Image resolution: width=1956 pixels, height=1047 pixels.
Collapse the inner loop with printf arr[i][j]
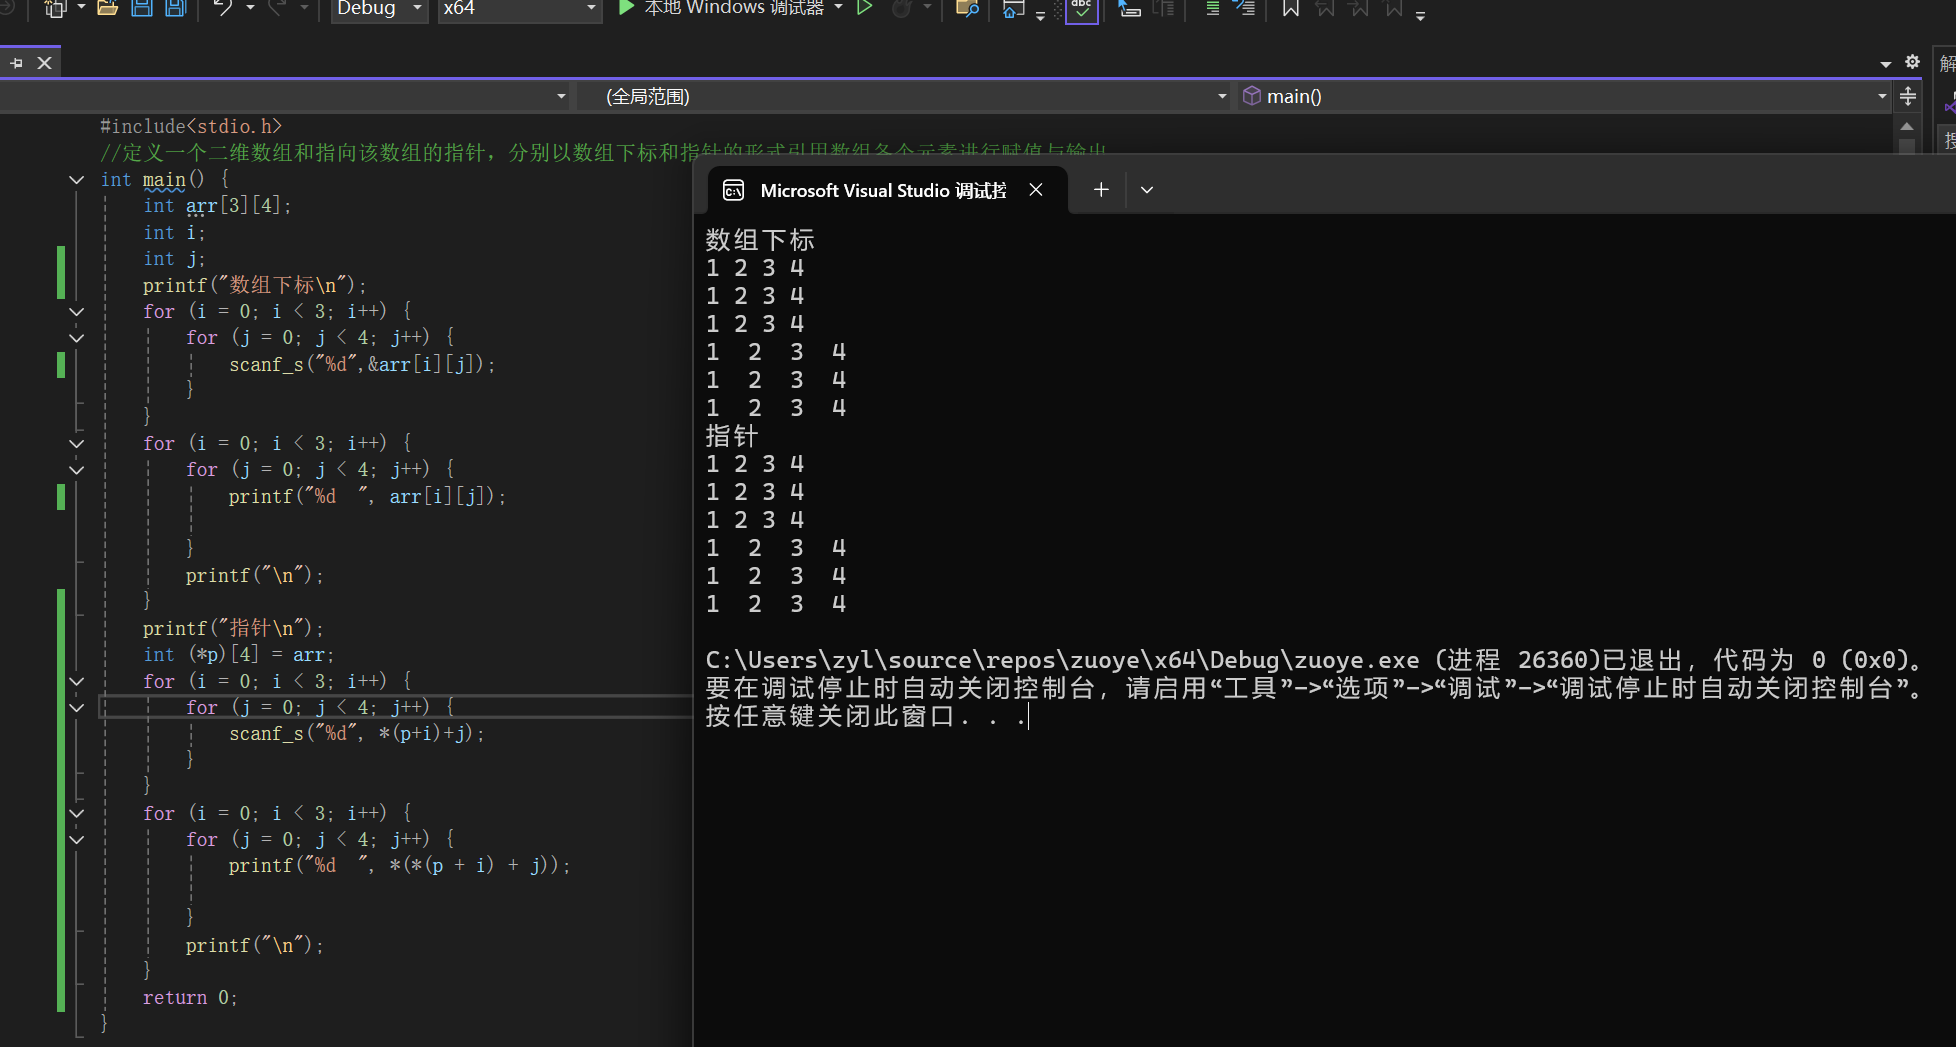pos(77,470)
